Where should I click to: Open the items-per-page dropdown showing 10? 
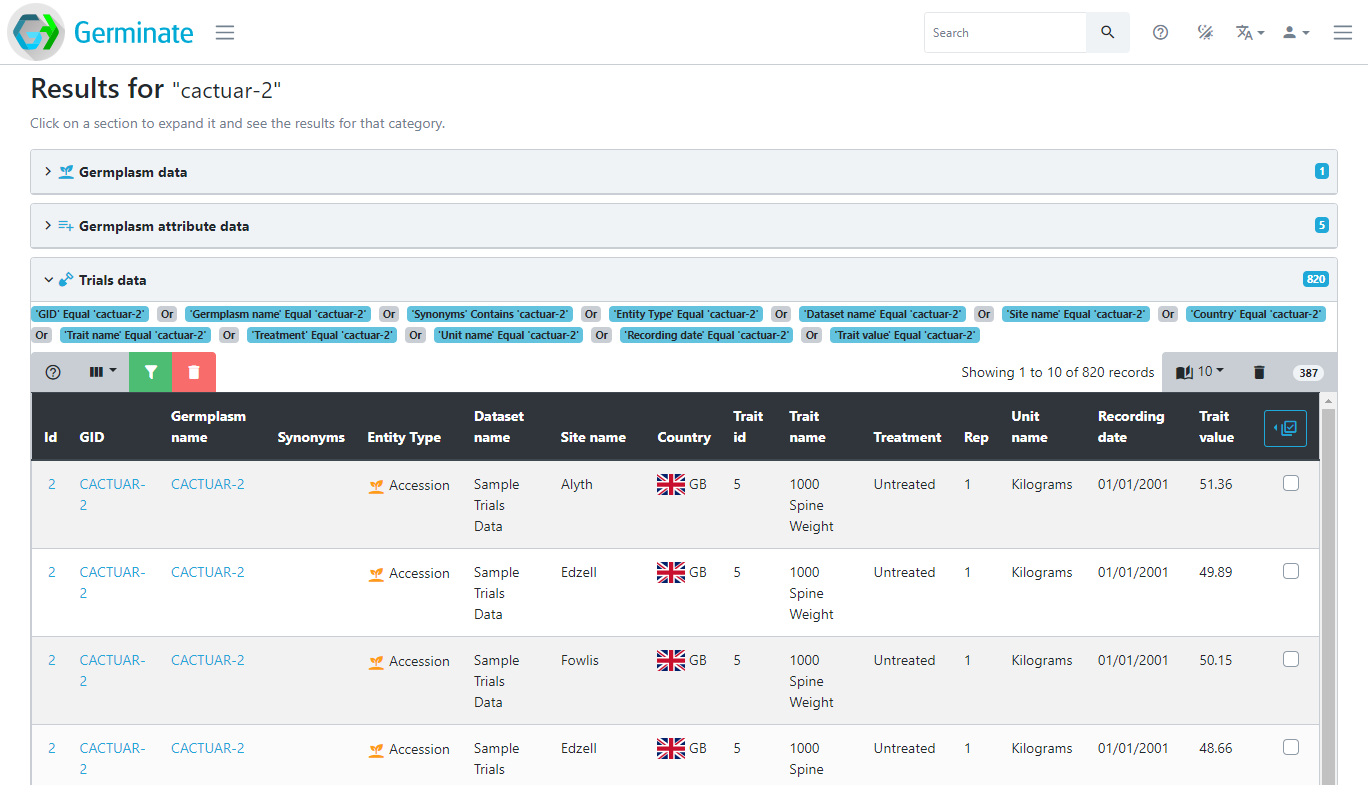[x=1200, y=372]
